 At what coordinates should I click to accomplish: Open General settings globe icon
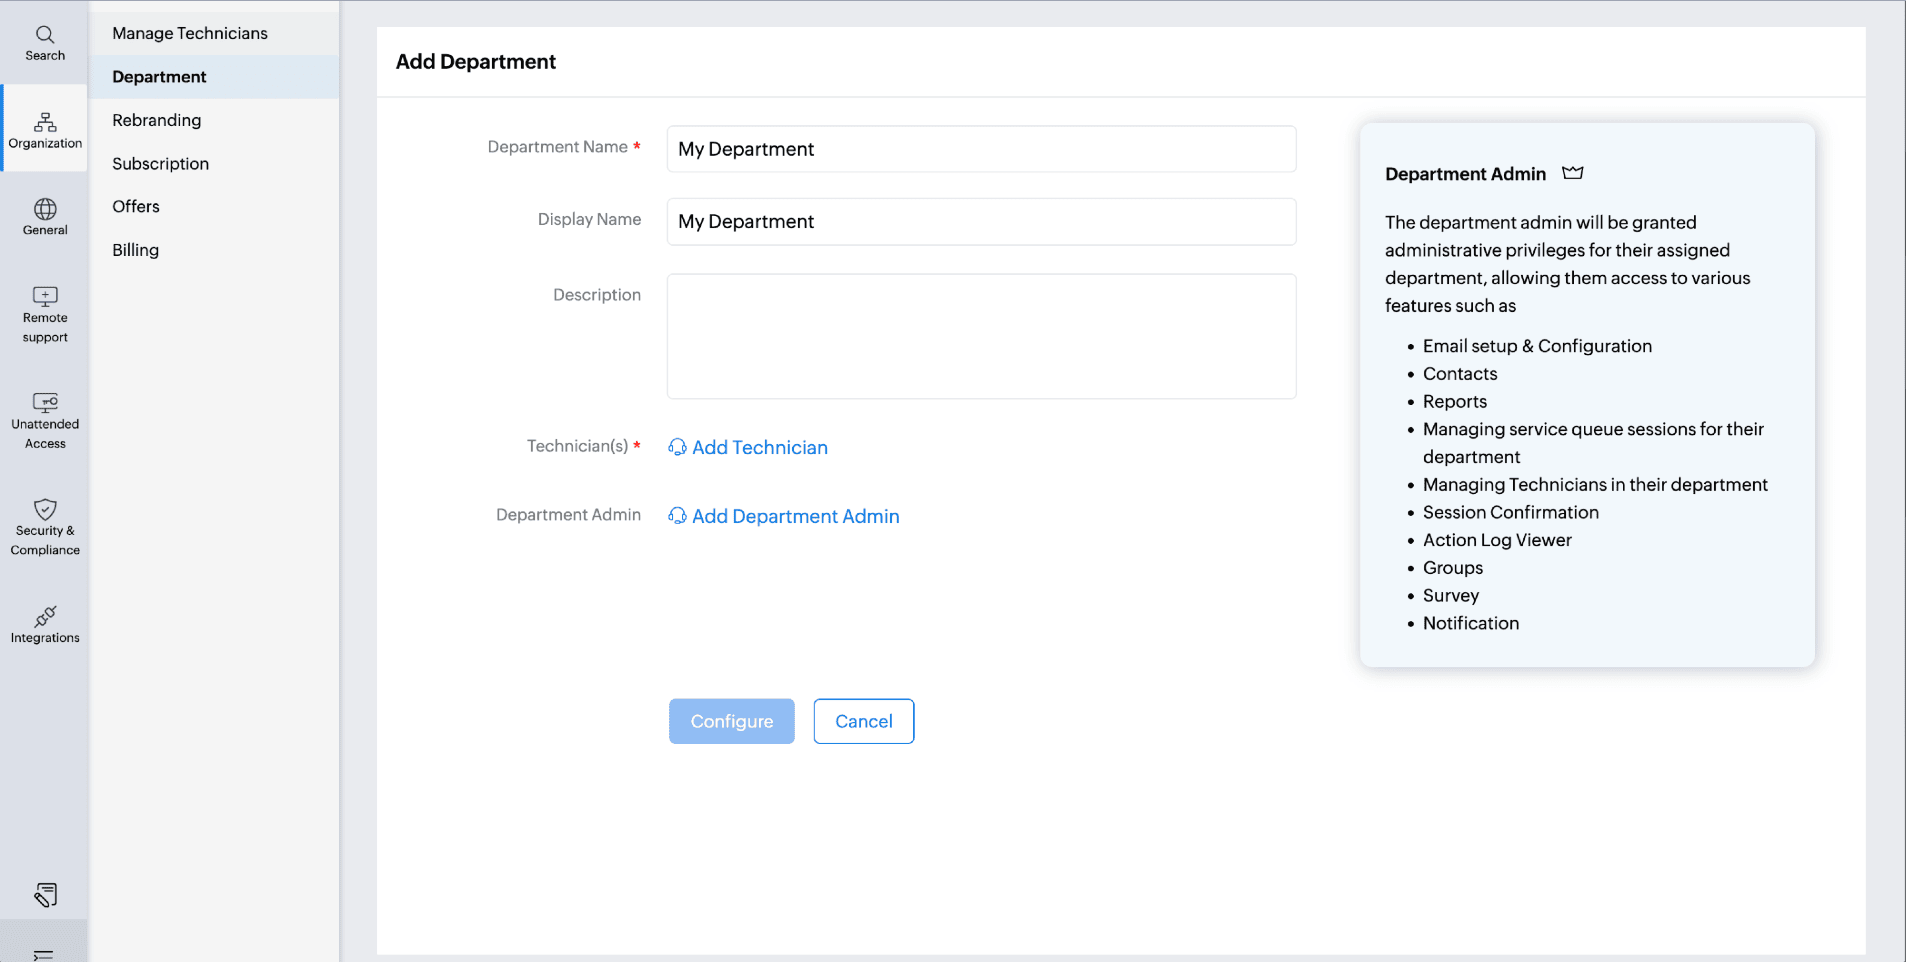[x=45, y=216]
